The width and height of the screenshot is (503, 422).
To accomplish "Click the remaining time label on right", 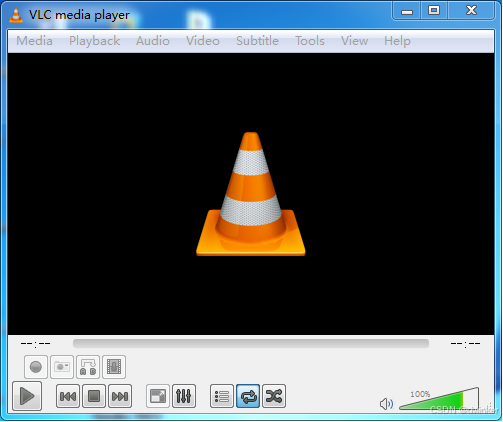I will 465,343.
